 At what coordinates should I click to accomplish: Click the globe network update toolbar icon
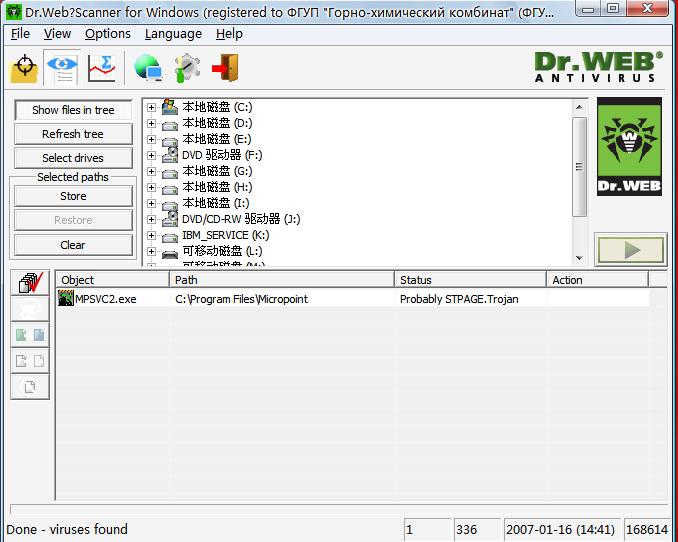[147, 68]
